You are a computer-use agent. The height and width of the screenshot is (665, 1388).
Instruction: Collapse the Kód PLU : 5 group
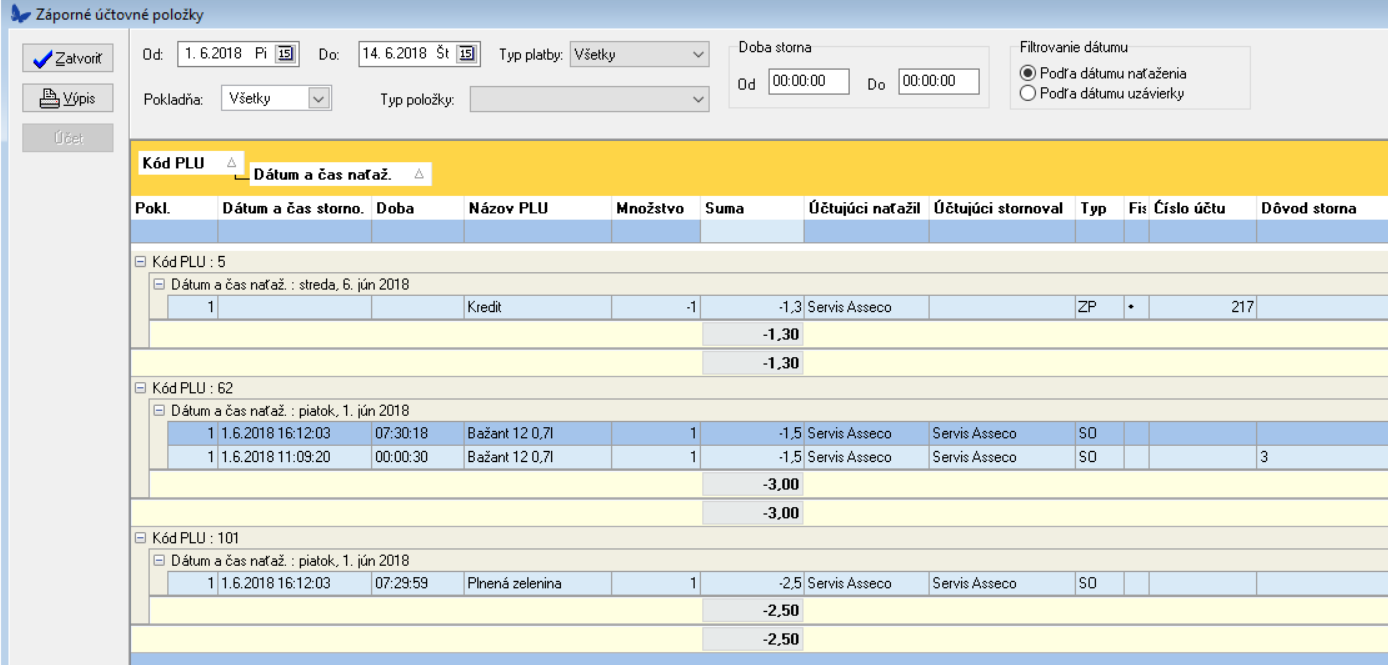pos(140,262)
